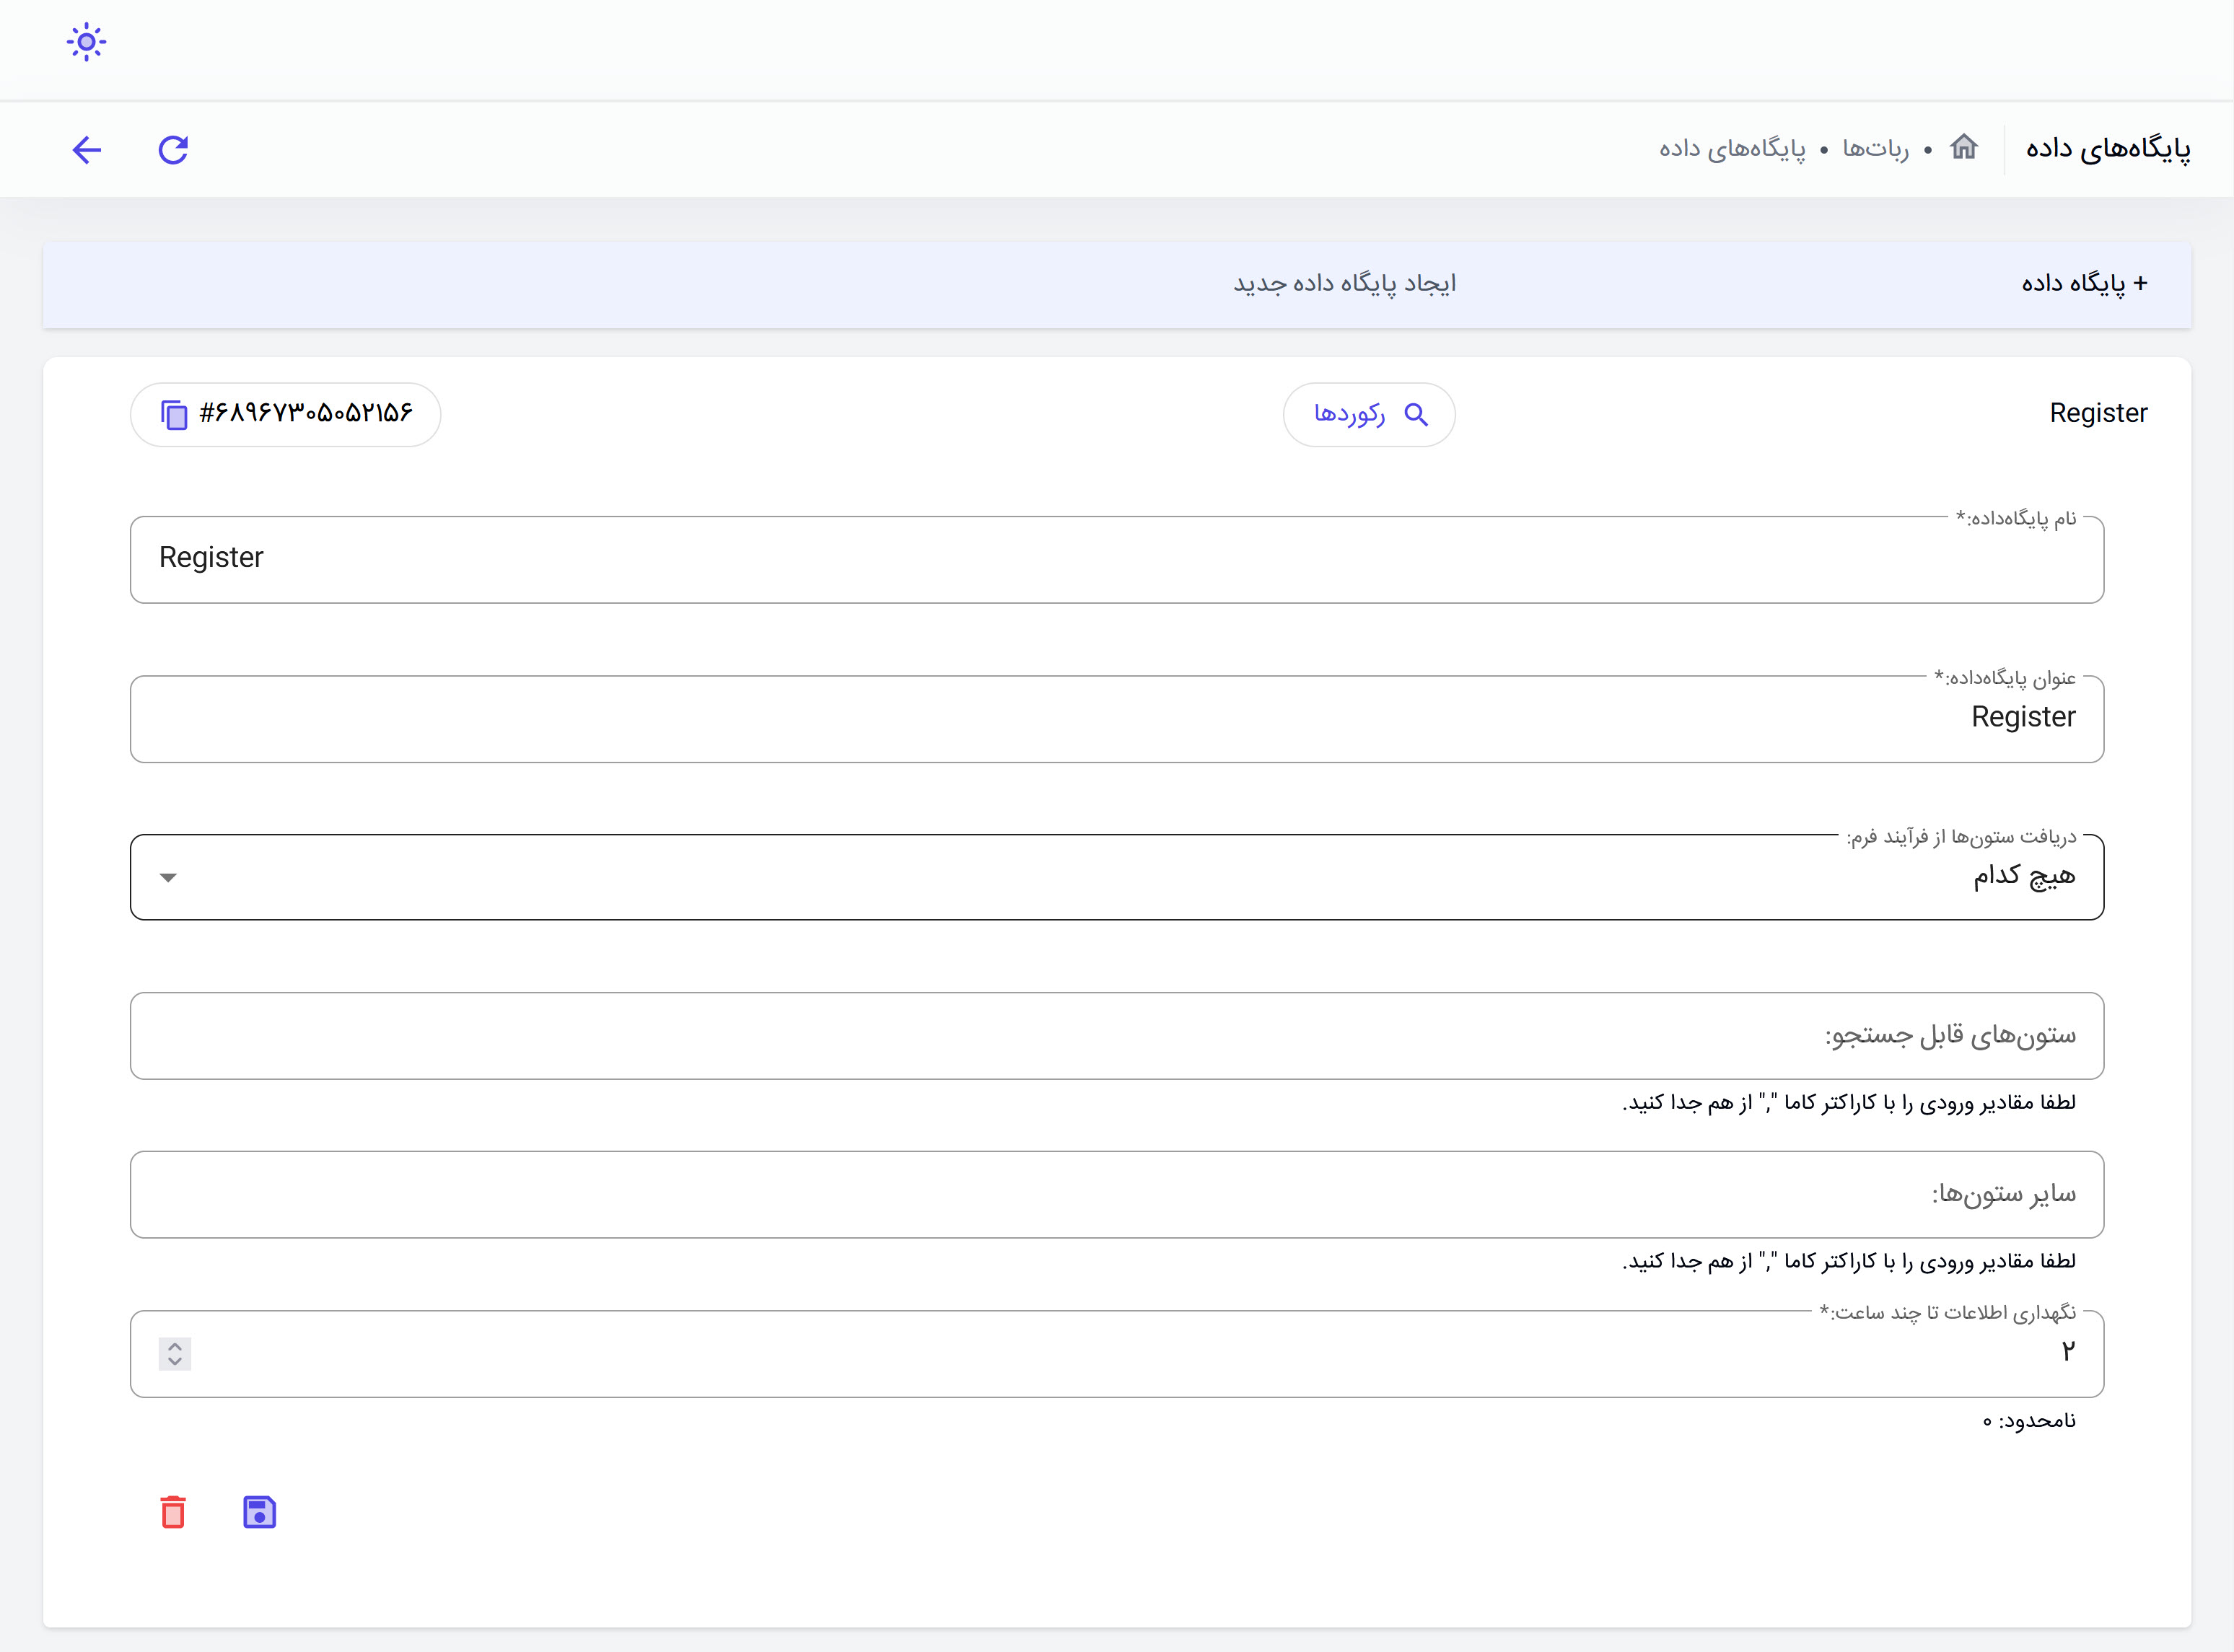Viewport: 2234px width, 1652px height.
Task: Click the searchable columns input field
Action: click(x=1116, y=1036)
